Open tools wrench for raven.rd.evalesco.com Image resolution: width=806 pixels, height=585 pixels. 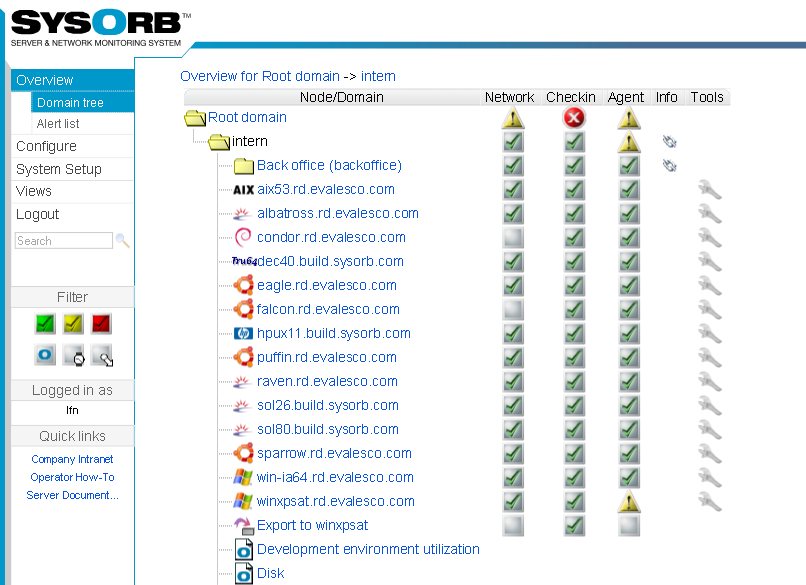710,382
